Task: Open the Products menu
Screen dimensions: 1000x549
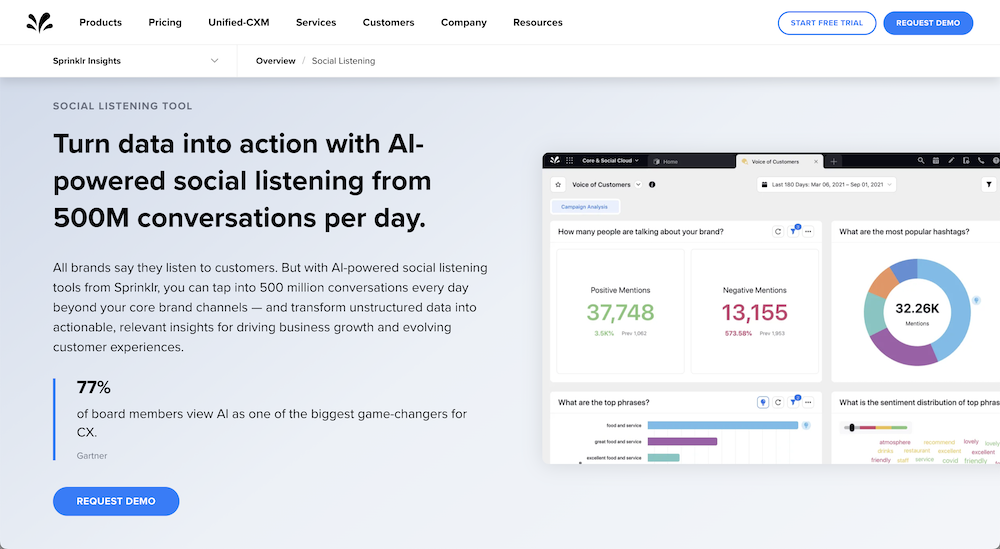Action: point(100,22)
